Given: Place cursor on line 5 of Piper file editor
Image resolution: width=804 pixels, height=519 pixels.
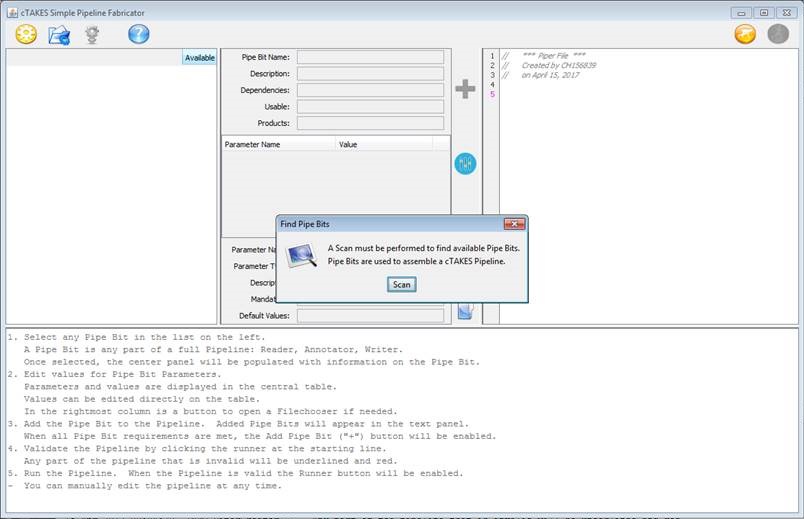Looking at the screenshot, I should tap(600, 95).
